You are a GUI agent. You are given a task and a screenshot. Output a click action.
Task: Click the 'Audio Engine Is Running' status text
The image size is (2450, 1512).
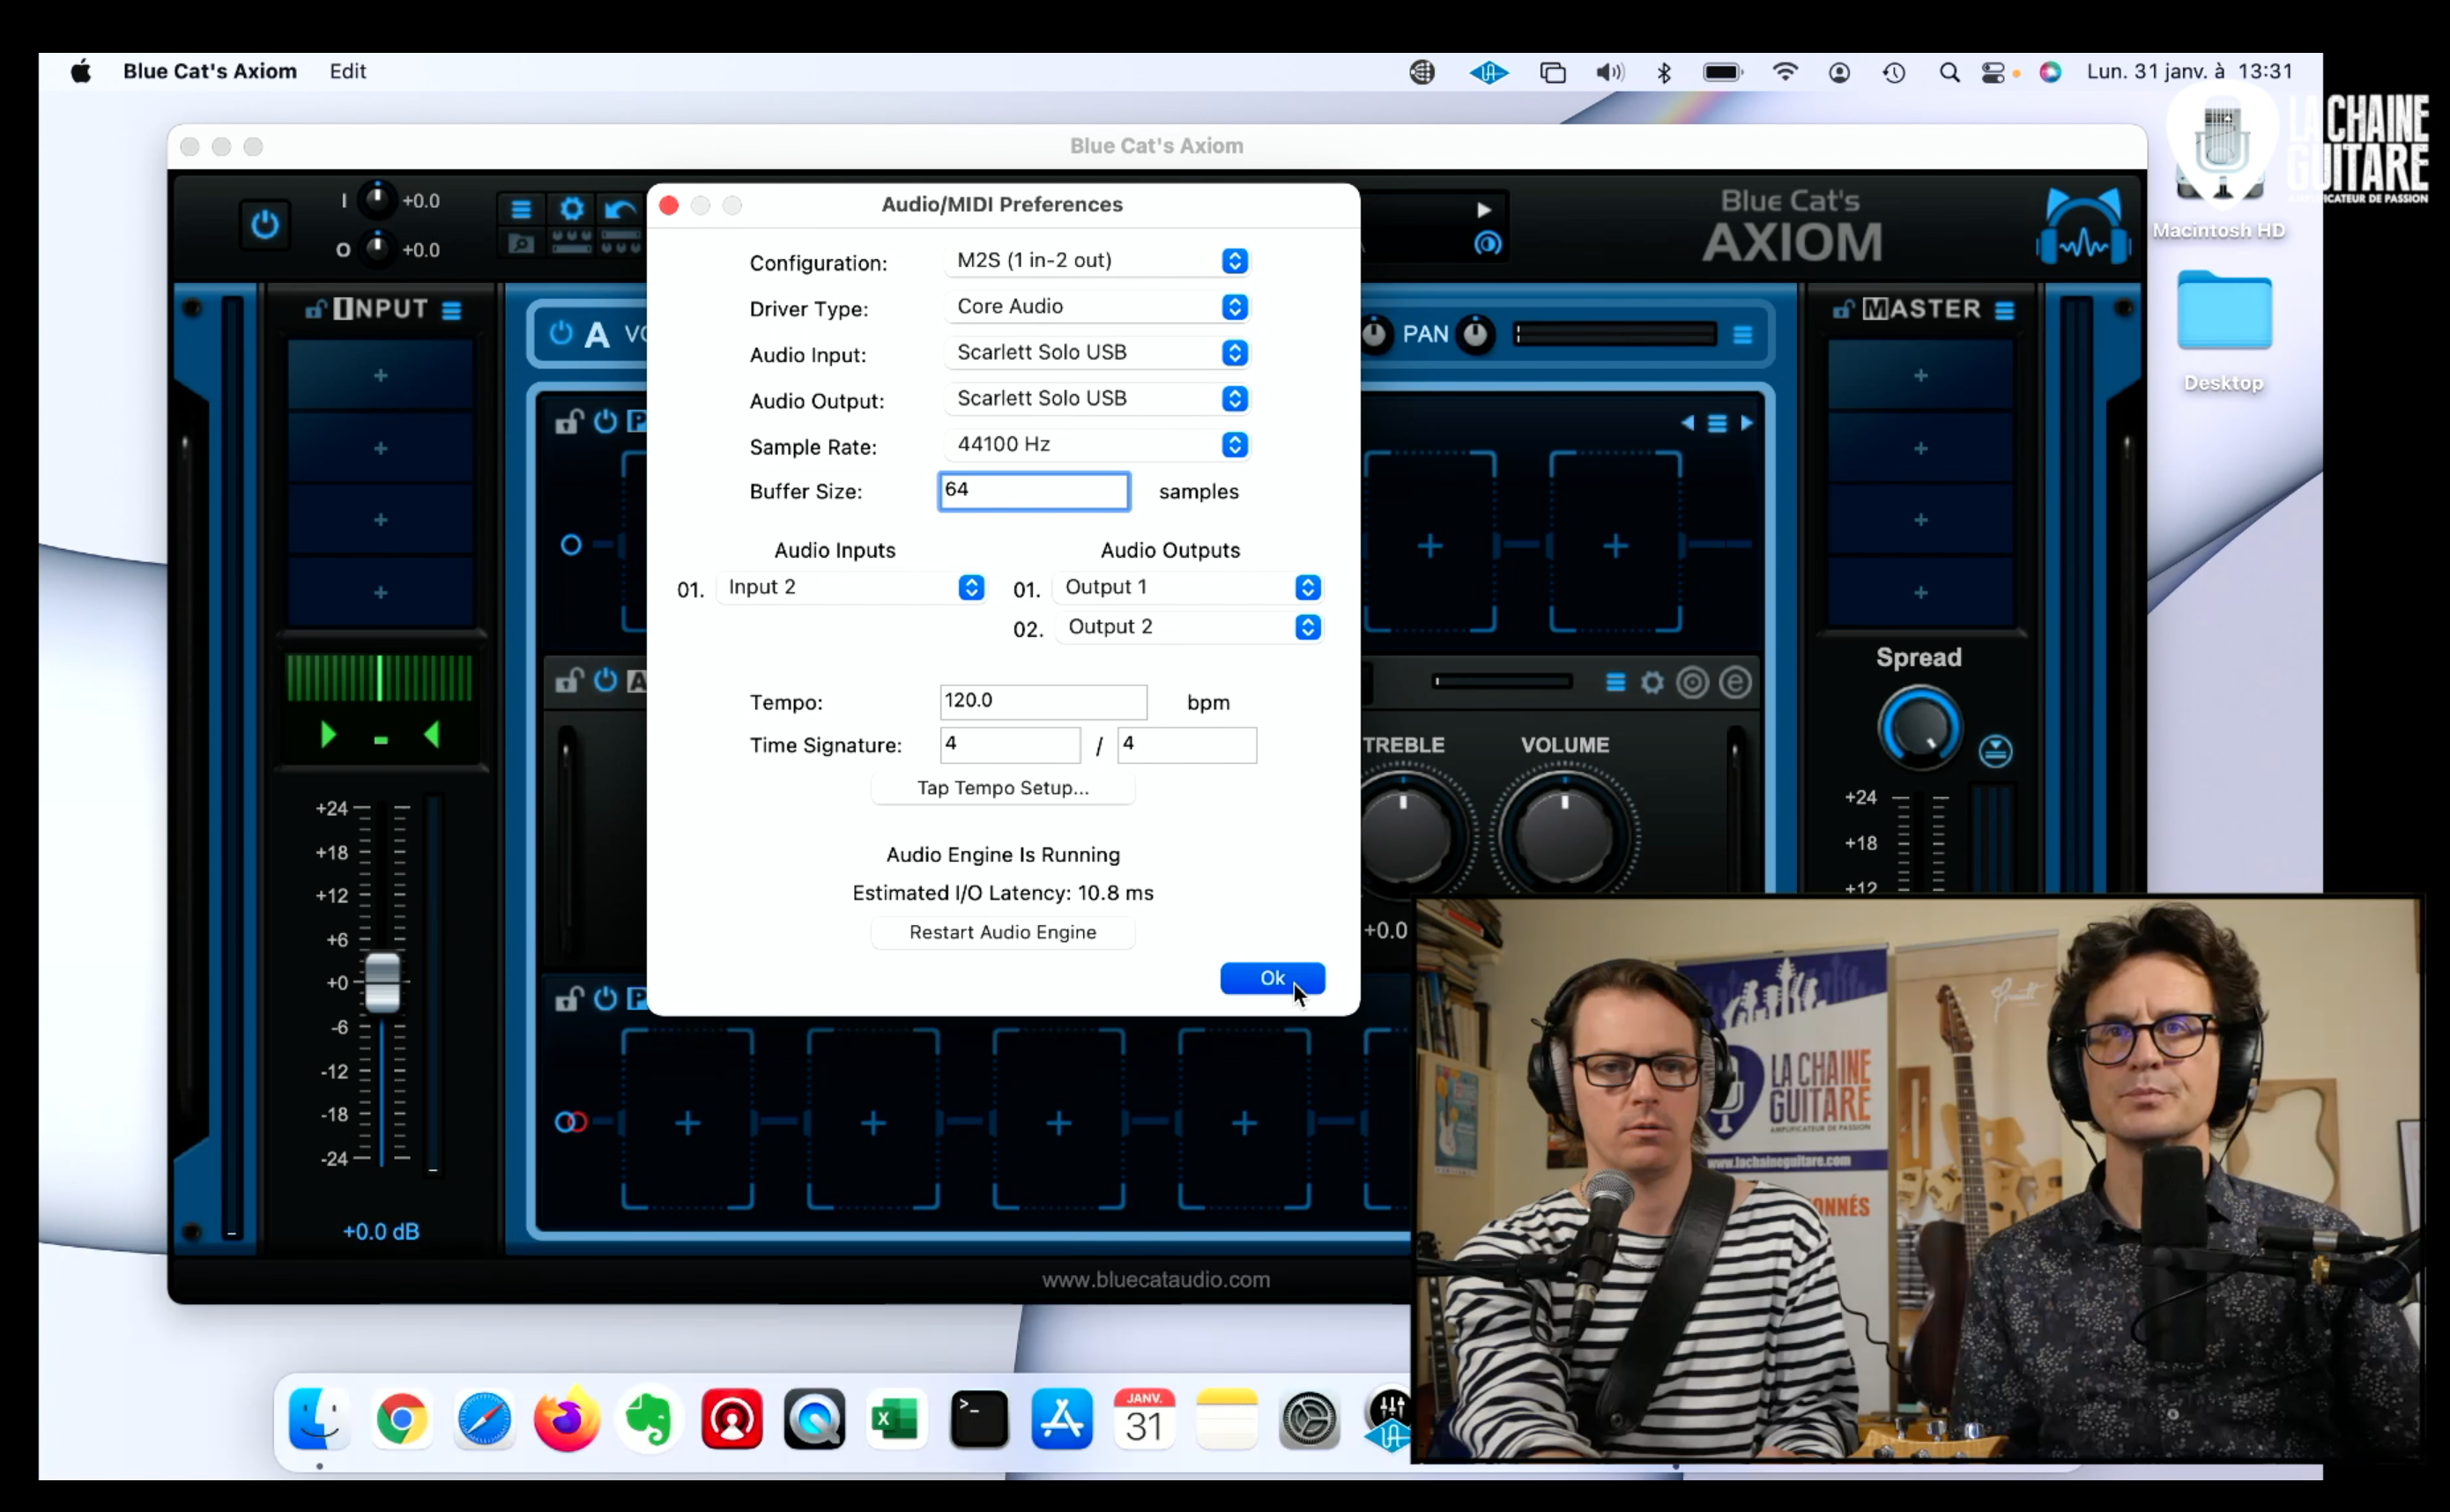(x=1003, y=855)
